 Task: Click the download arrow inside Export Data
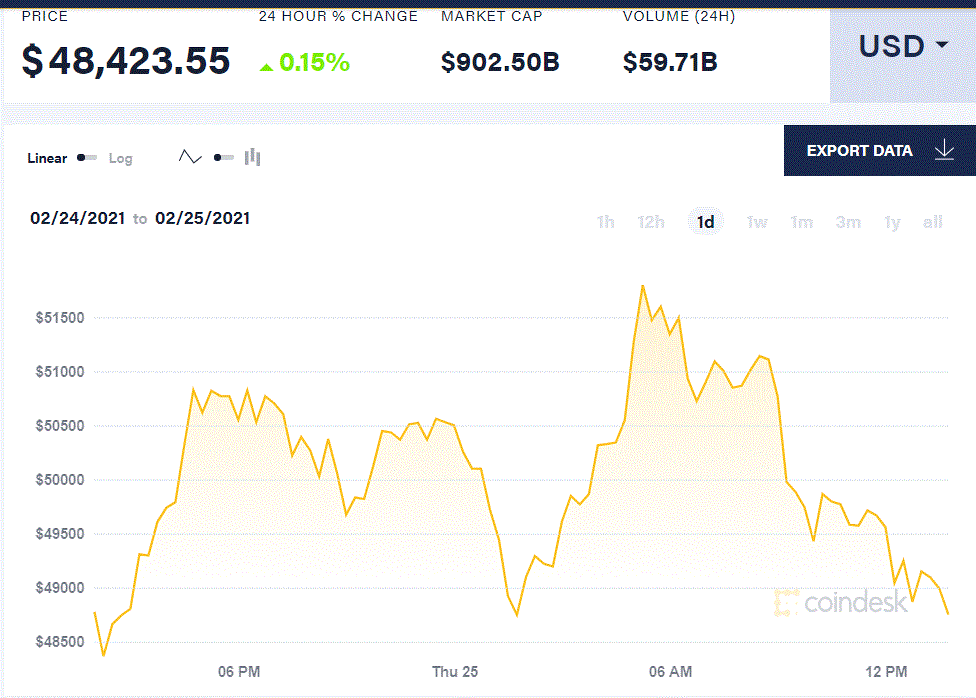point(943,150)
